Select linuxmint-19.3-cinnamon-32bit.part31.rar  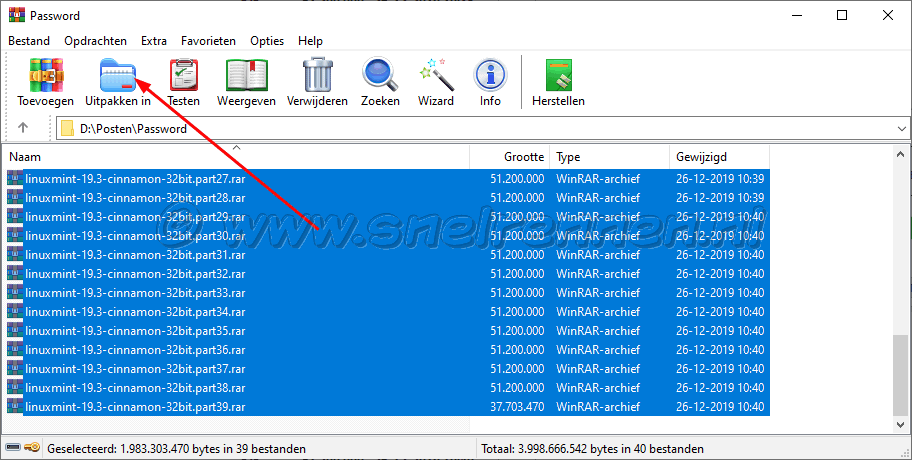tap(135, 255)
